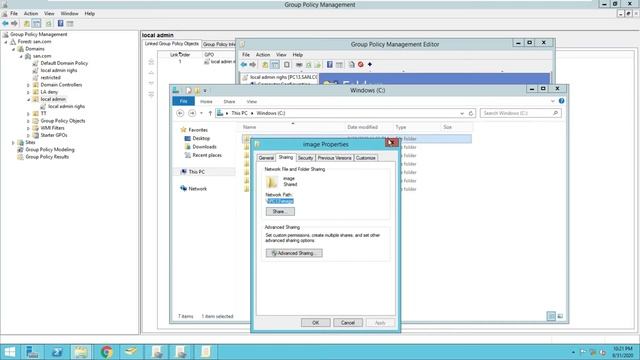This screenshot has width=640, height=360.
Task: Open PowerShell from taskbar
Action: tap(57, 352)
